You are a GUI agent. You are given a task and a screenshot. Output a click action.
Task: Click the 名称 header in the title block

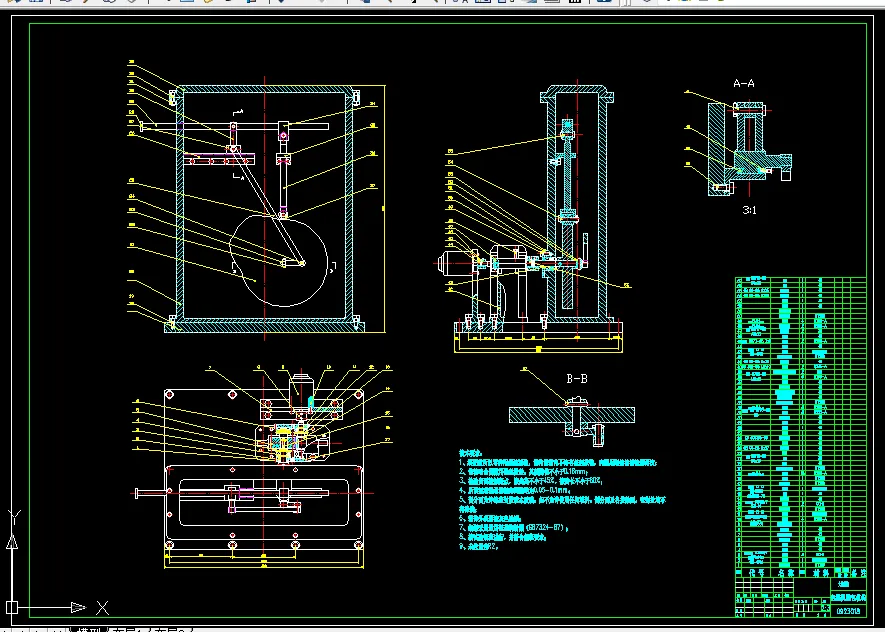coord(786,573)
